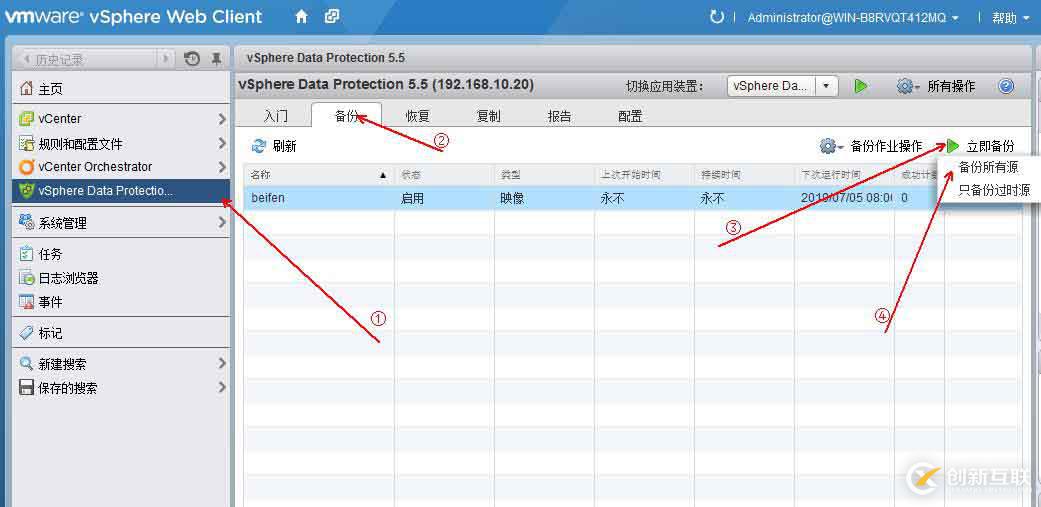Click the 刷新 refresh arrows icon
Screen dimensions: 1041x507
pos(258,146)
